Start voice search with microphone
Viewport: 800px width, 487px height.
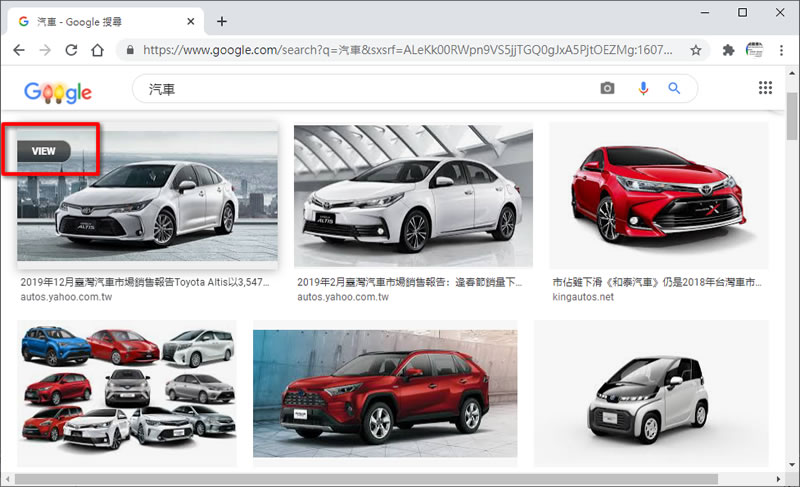coord(643,88)
